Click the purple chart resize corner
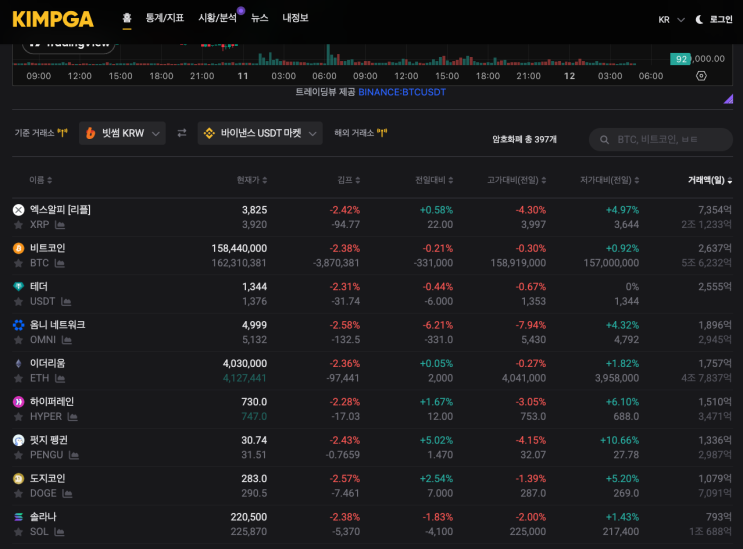 click(x=729, y=99)
